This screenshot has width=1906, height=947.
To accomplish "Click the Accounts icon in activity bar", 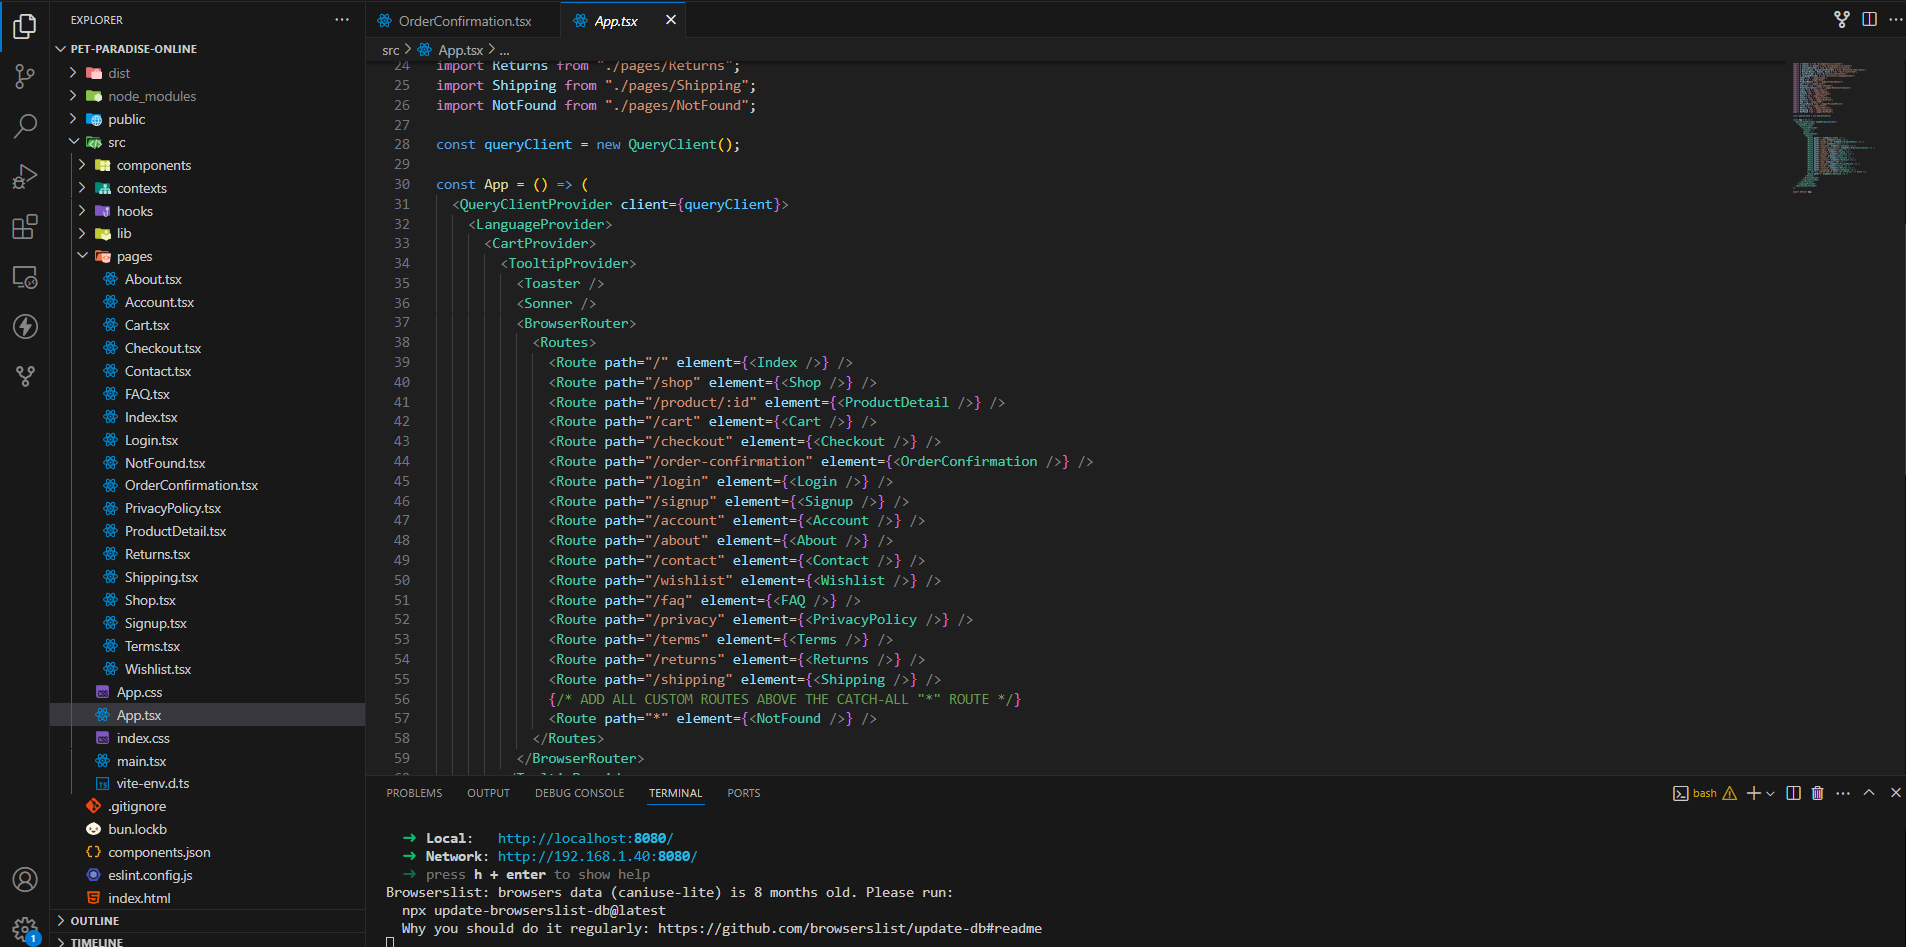I will (x=25, y=879).
